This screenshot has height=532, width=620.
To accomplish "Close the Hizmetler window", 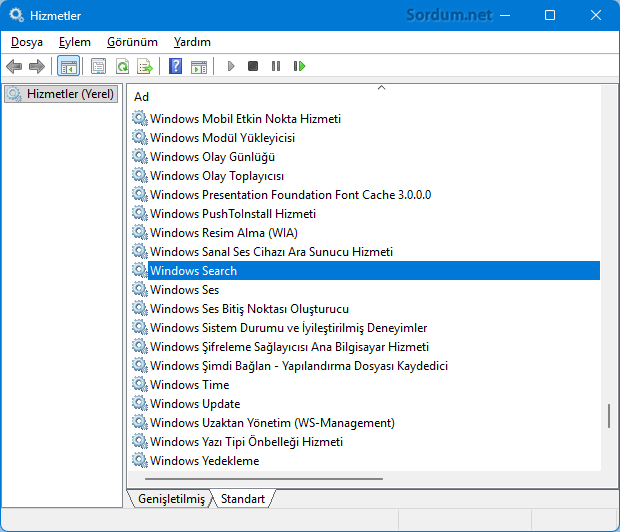I will (596, 15).
